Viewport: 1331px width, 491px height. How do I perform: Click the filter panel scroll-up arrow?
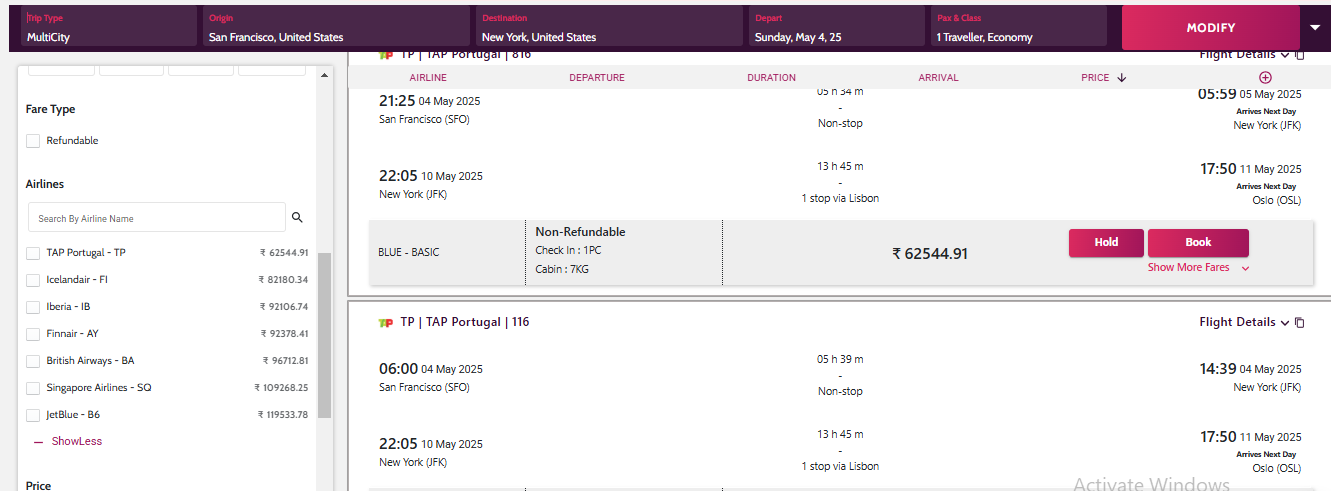tap(324, 76)
